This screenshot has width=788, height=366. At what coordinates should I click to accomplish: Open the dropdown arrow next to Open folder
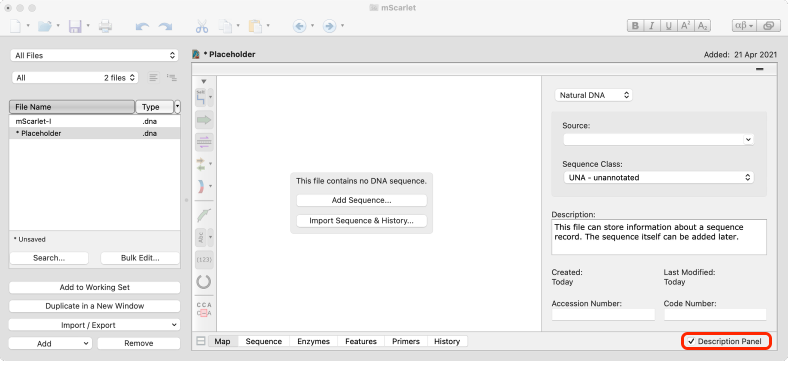point(58,25)
